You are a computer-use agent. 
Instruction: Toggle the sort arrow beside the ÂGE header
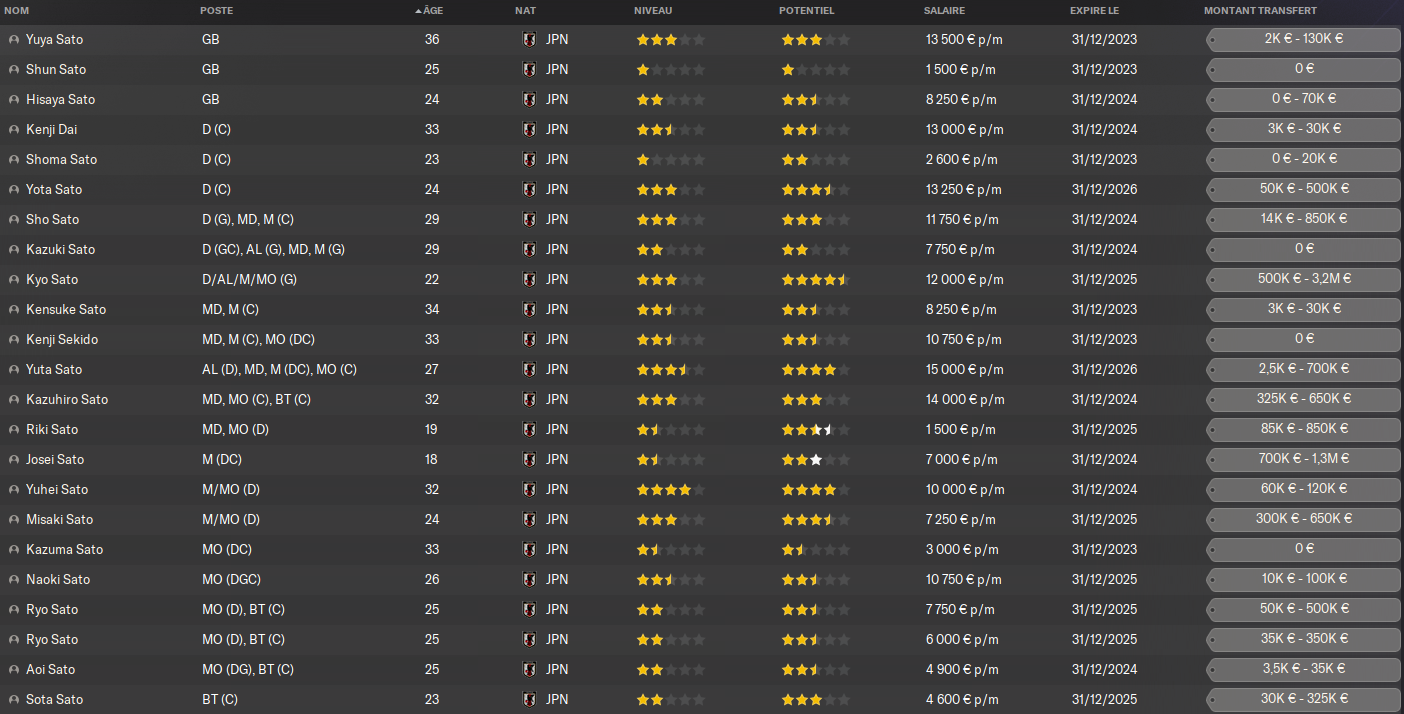point(418,11)
